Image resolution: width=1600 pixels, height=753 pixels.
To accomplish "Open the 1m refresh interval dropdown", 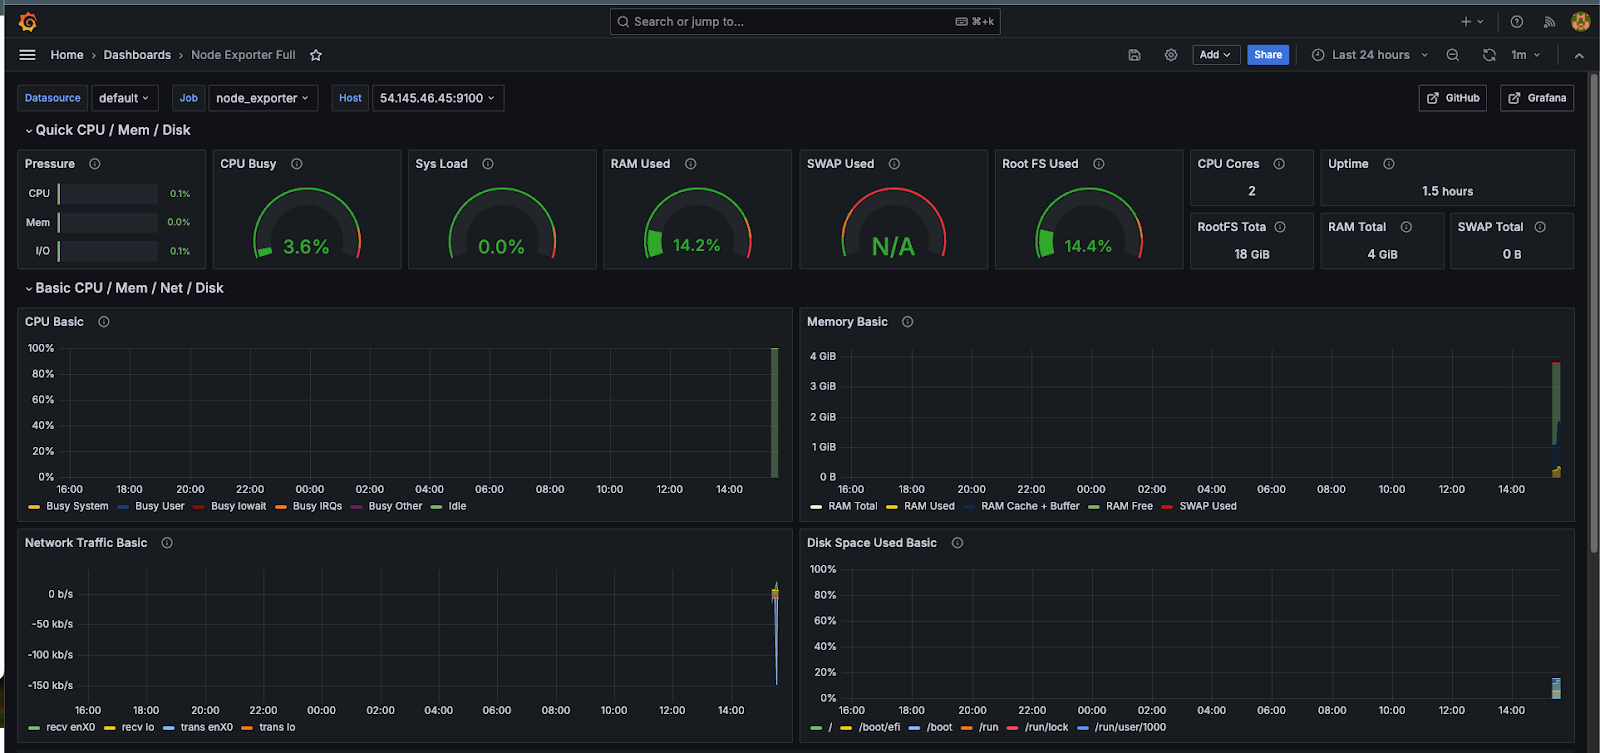I will tap(1525, 55).
